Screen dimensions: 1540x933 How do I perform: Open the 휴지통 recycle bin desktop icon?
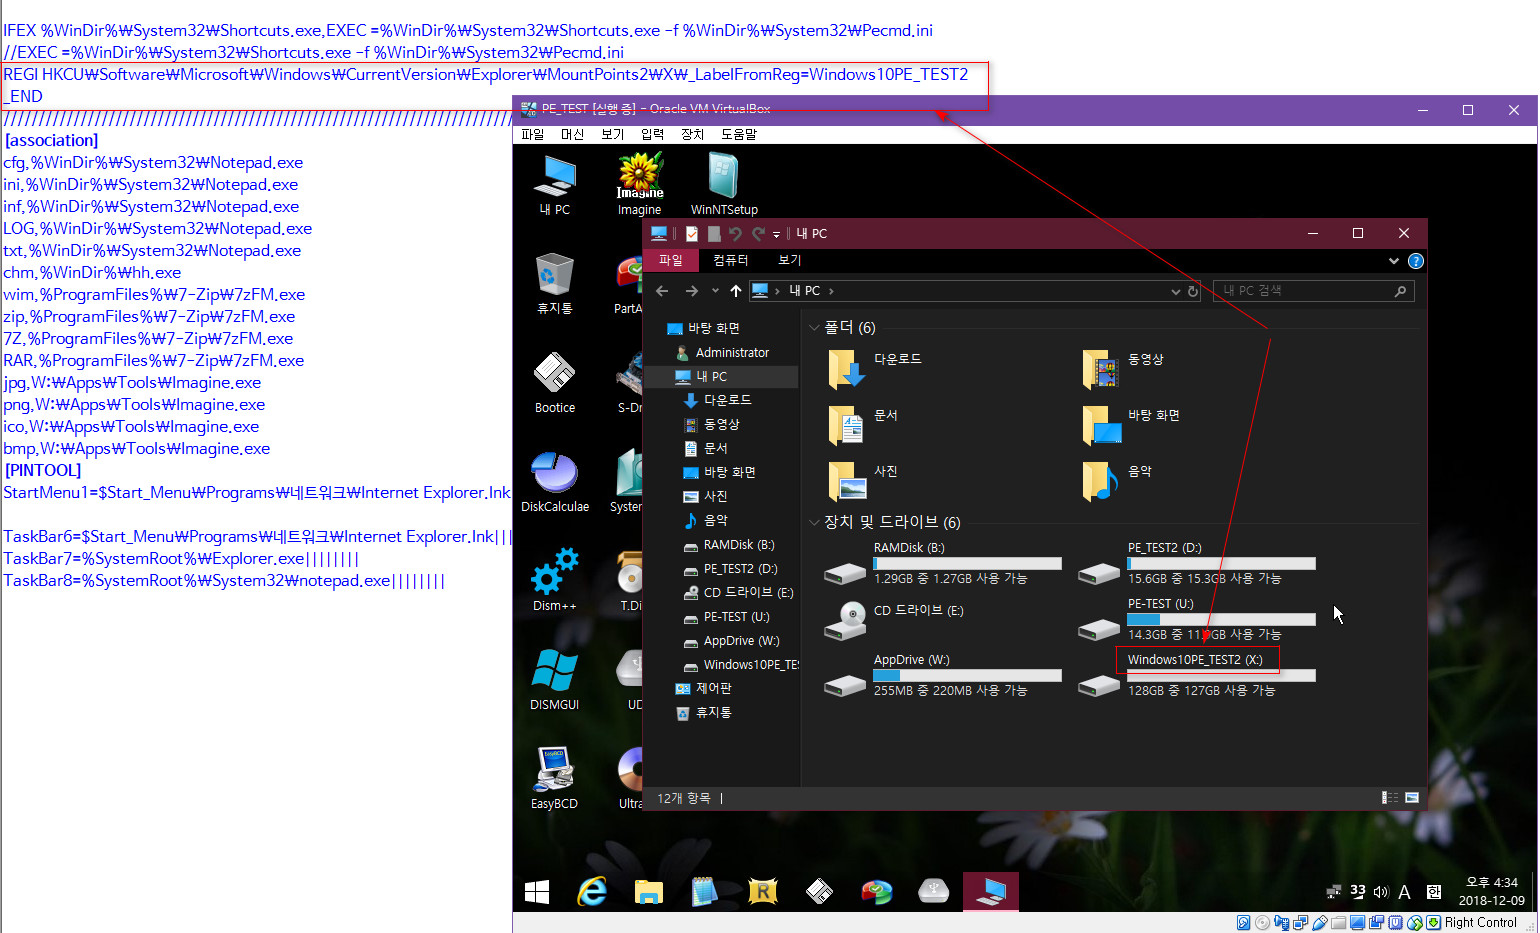tap(555, 283)
